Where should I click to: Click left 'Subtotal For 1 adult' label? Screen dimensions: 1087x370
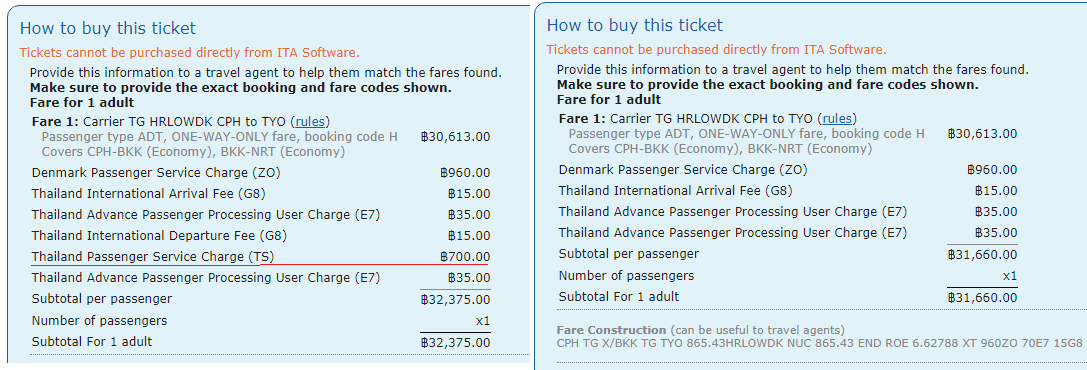[x=92, y=342]
